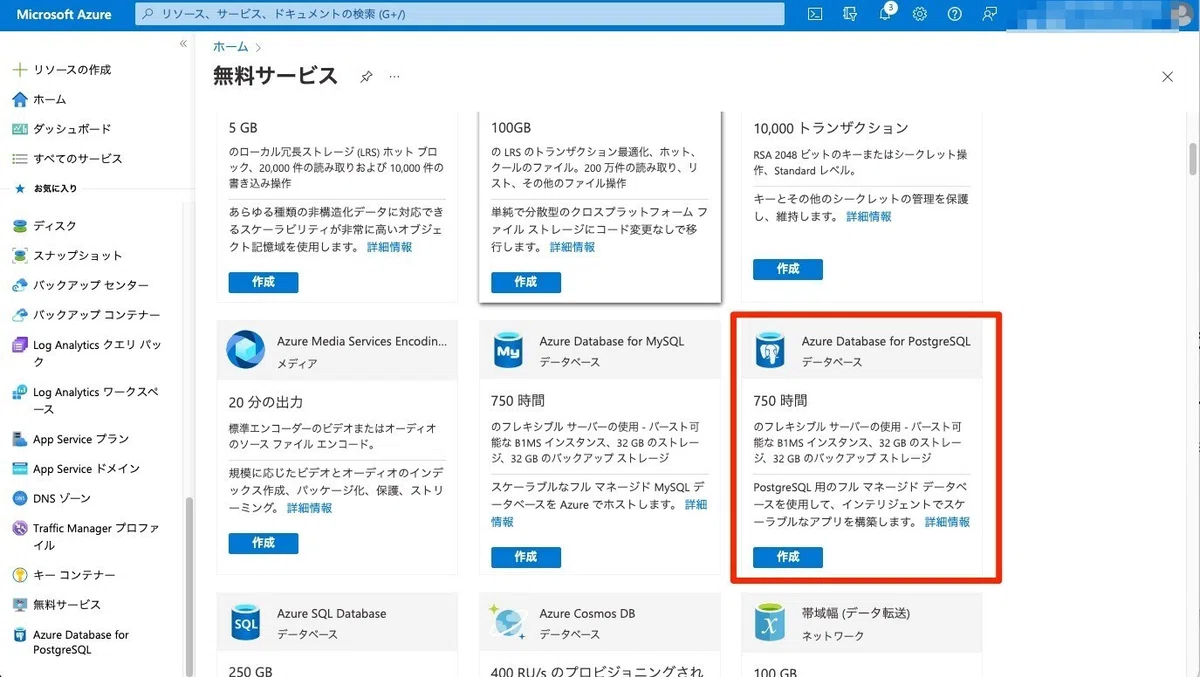Open 詳細情報 link in Media Services card
Image resolution: width=1200 pixels, height=677 pixels.
coord(309,508)
